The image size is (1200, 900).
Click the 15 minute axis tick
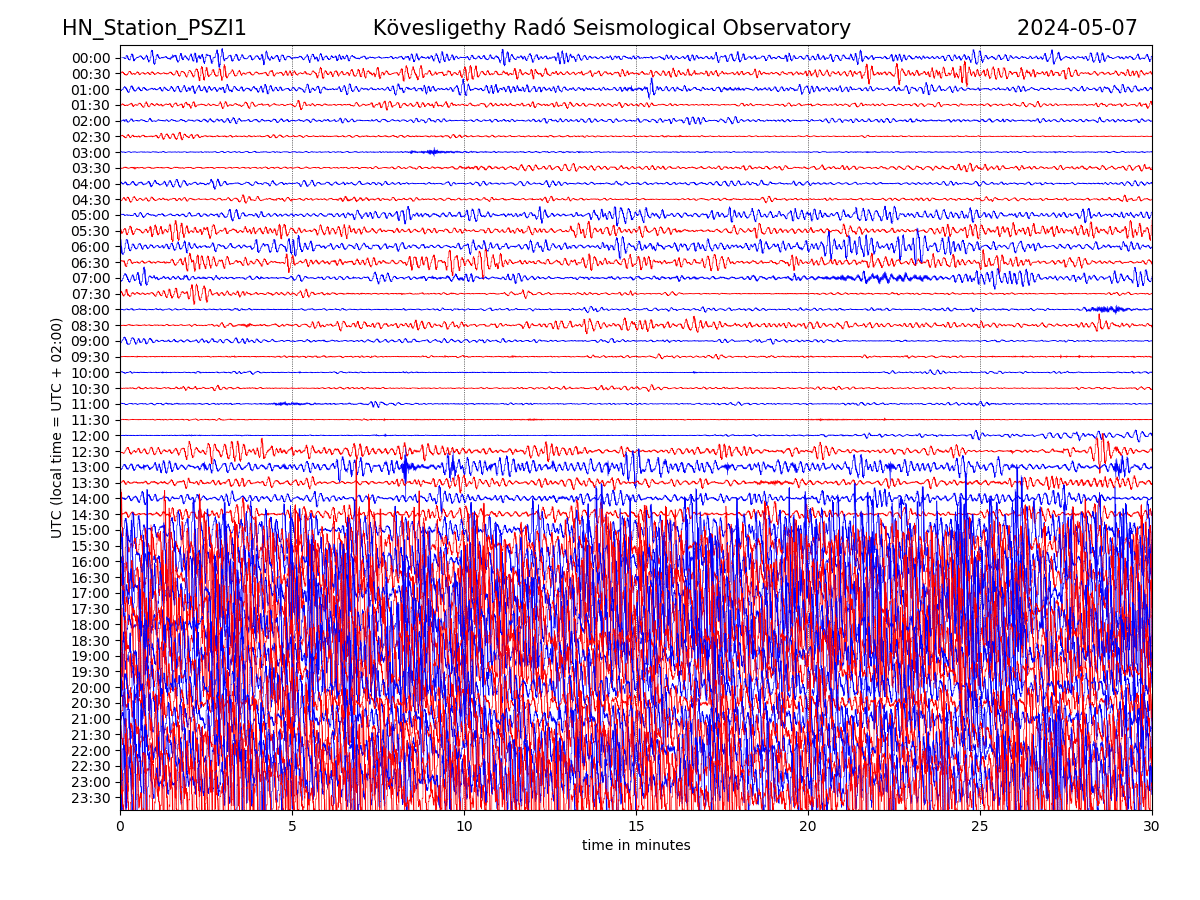(x=636, y=827)
